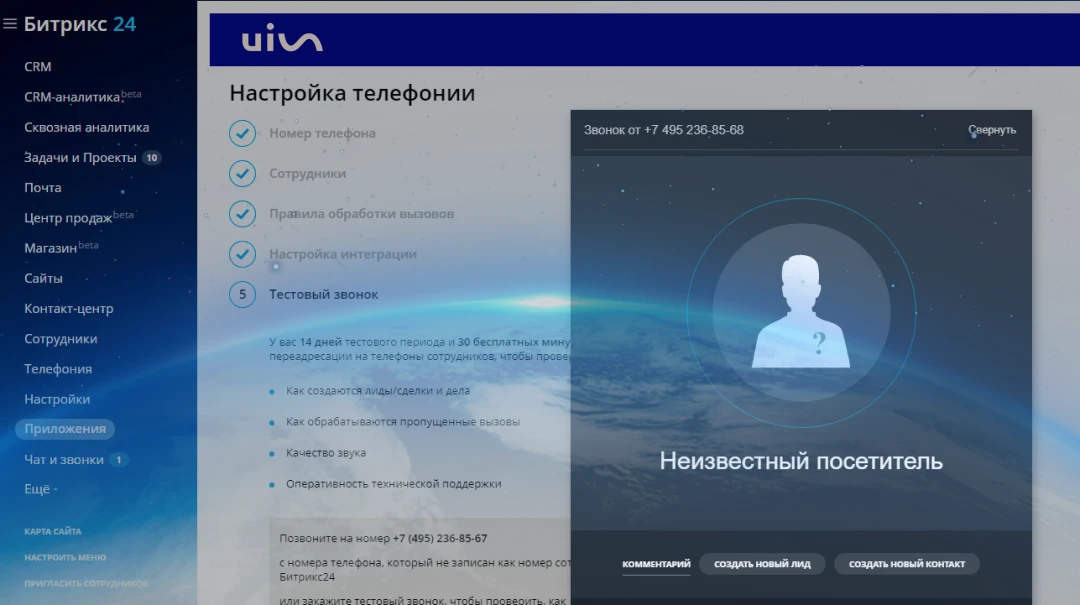Click bullet Качество звука
The image size is (1080, 605).
coord(326,453)
